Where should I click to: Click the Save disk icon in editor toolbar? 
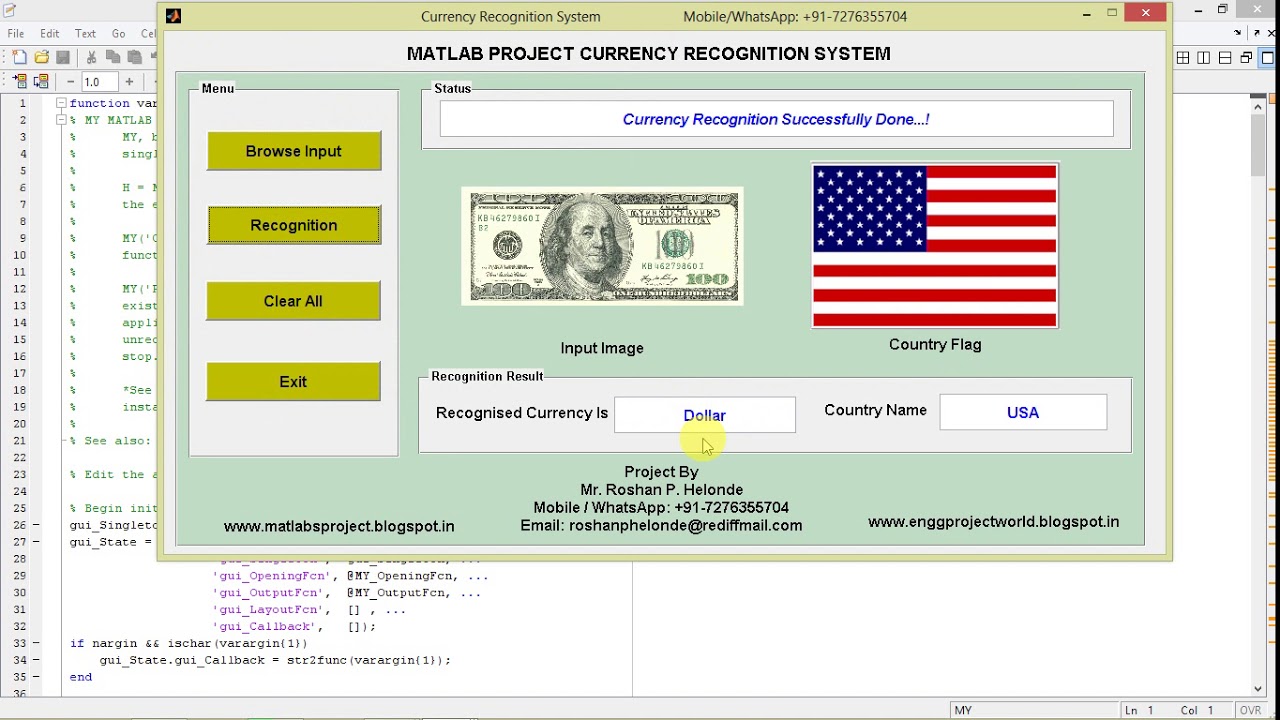pos(63,57)
